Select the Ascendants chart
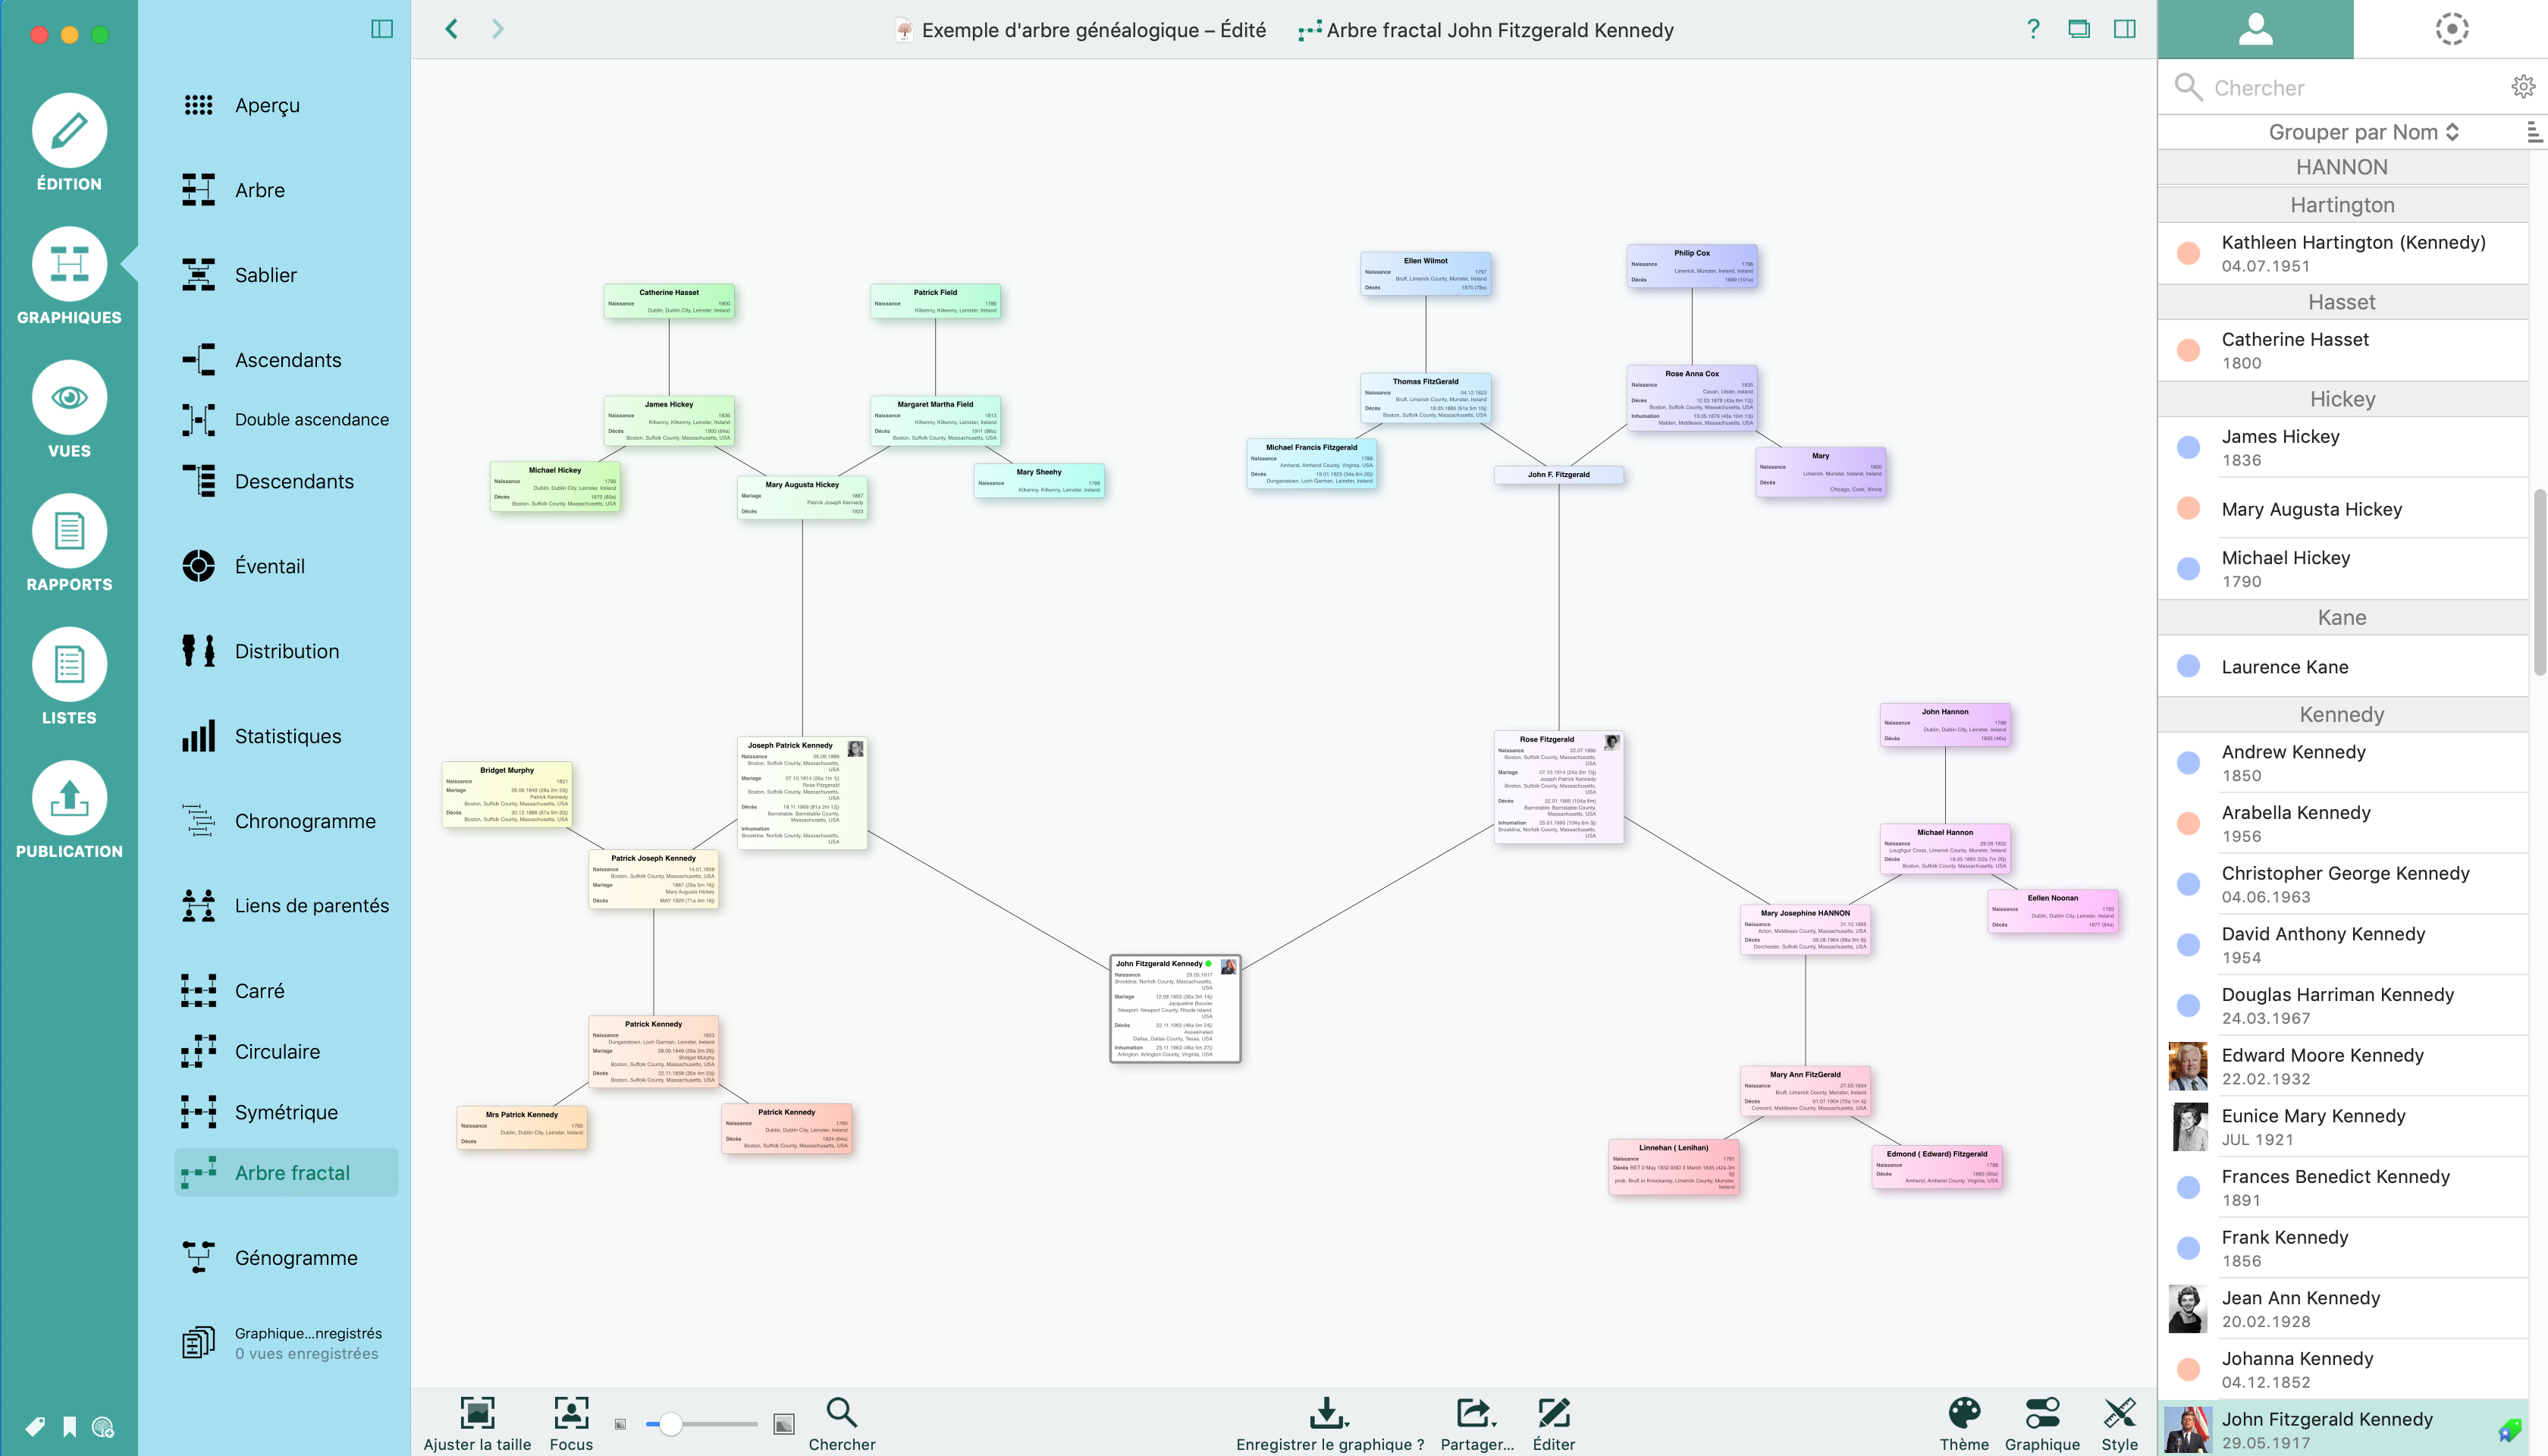The height and width of the screenshot is (1456, 2548). (286, 360)
